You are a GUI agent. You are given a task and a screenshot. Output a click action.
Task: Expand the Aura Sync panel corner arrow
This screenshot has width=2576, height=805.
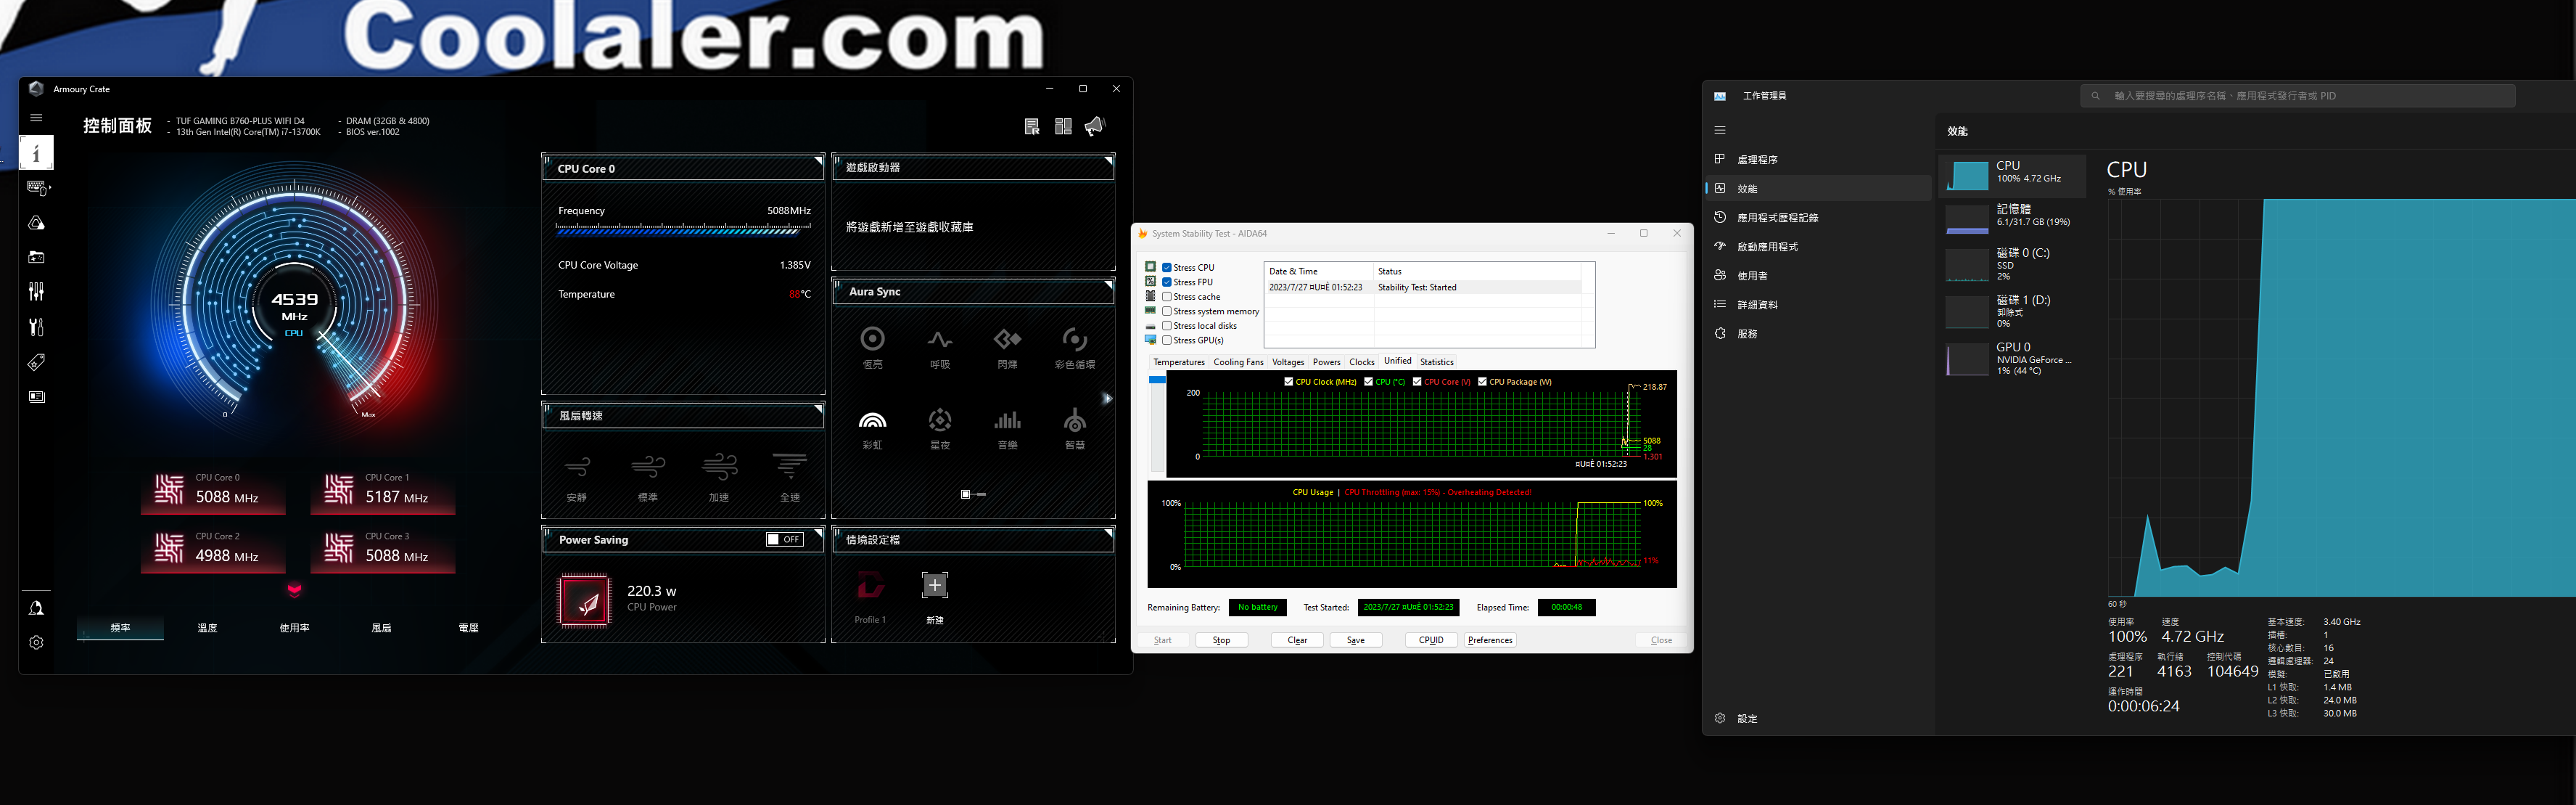[1108, 284]
